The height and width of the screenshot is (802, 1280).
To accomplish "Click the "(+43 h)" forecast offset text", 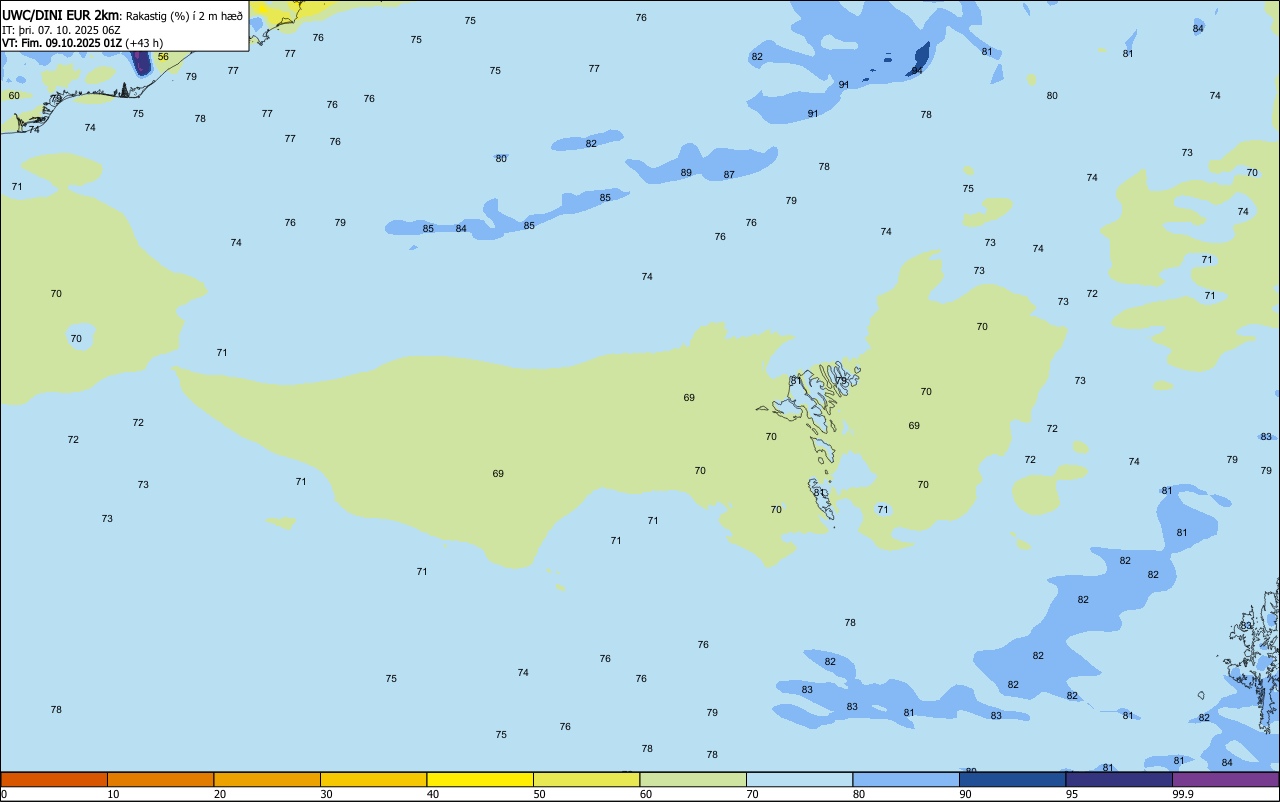I will tap(144, 43).
